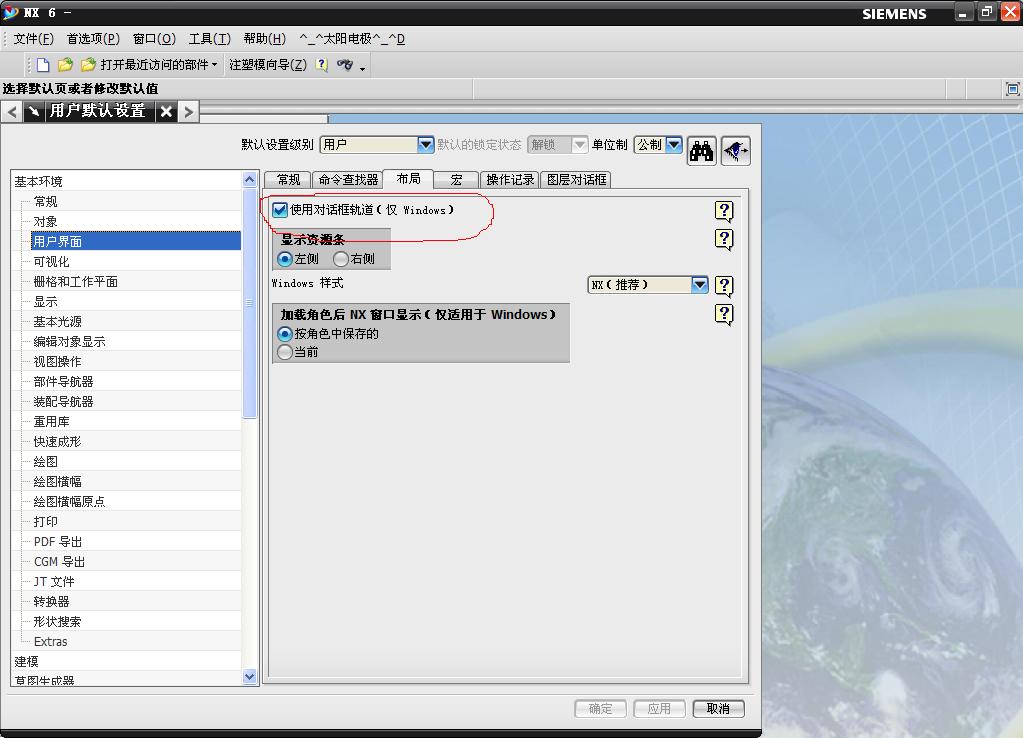Select 部件导航器 in the tree
This screenshot has width=1023, height=738.
pos(63,382)
